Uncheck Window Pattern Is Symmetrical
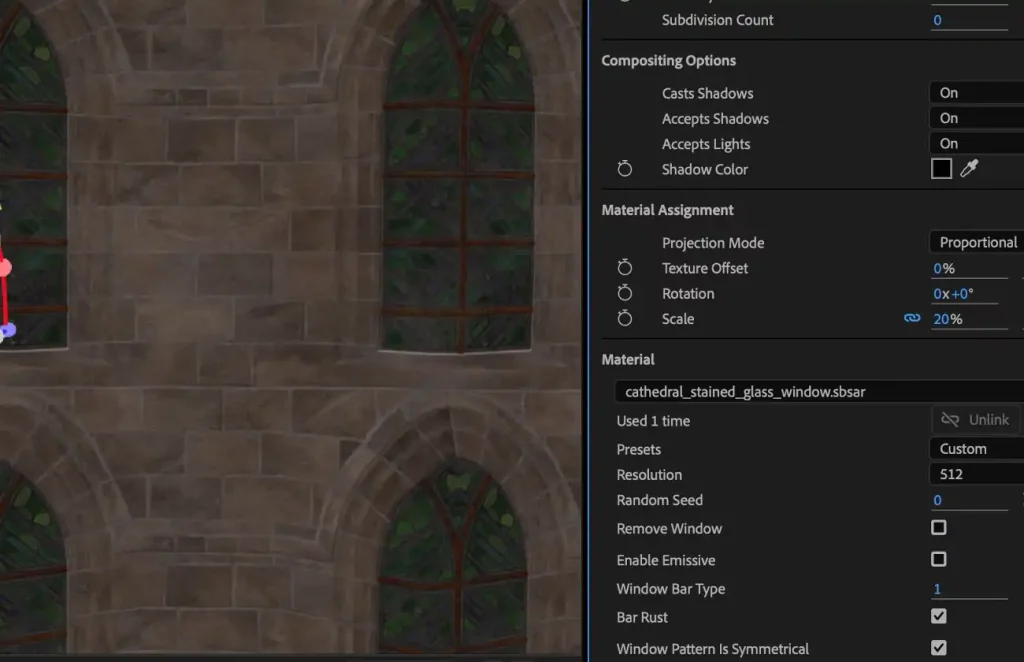The width and height of the screenshot is (1024, 662). [x=938, y=648]
